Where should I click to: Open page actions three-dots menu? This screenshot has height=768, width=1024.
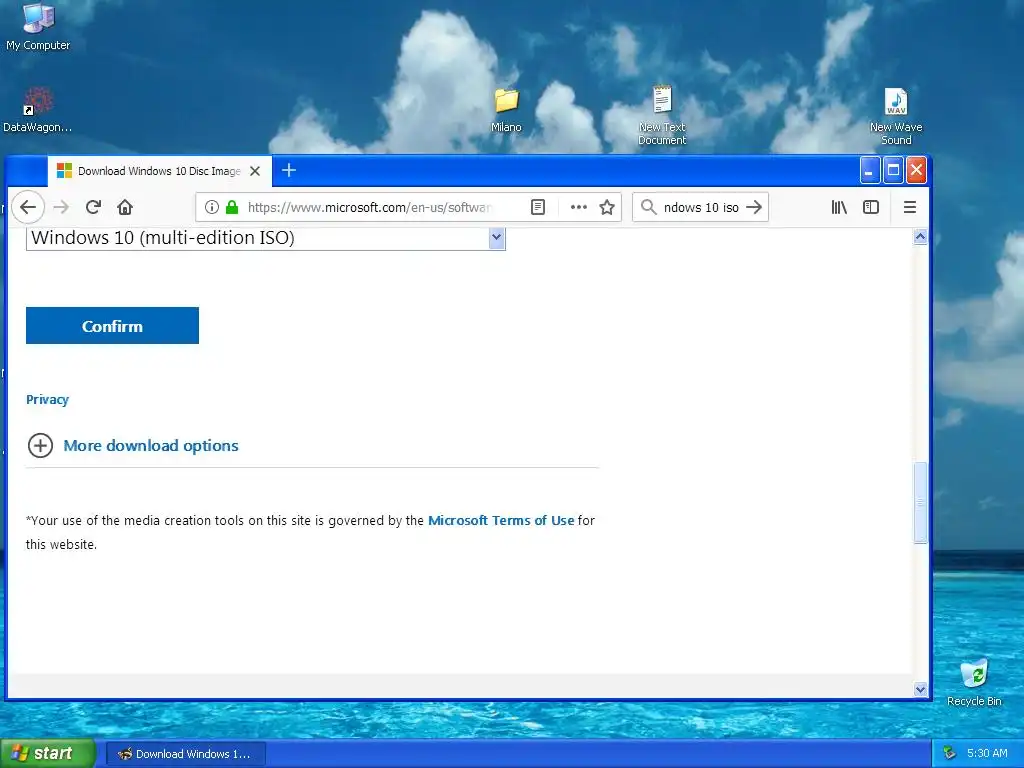click(x=579, y=207)
